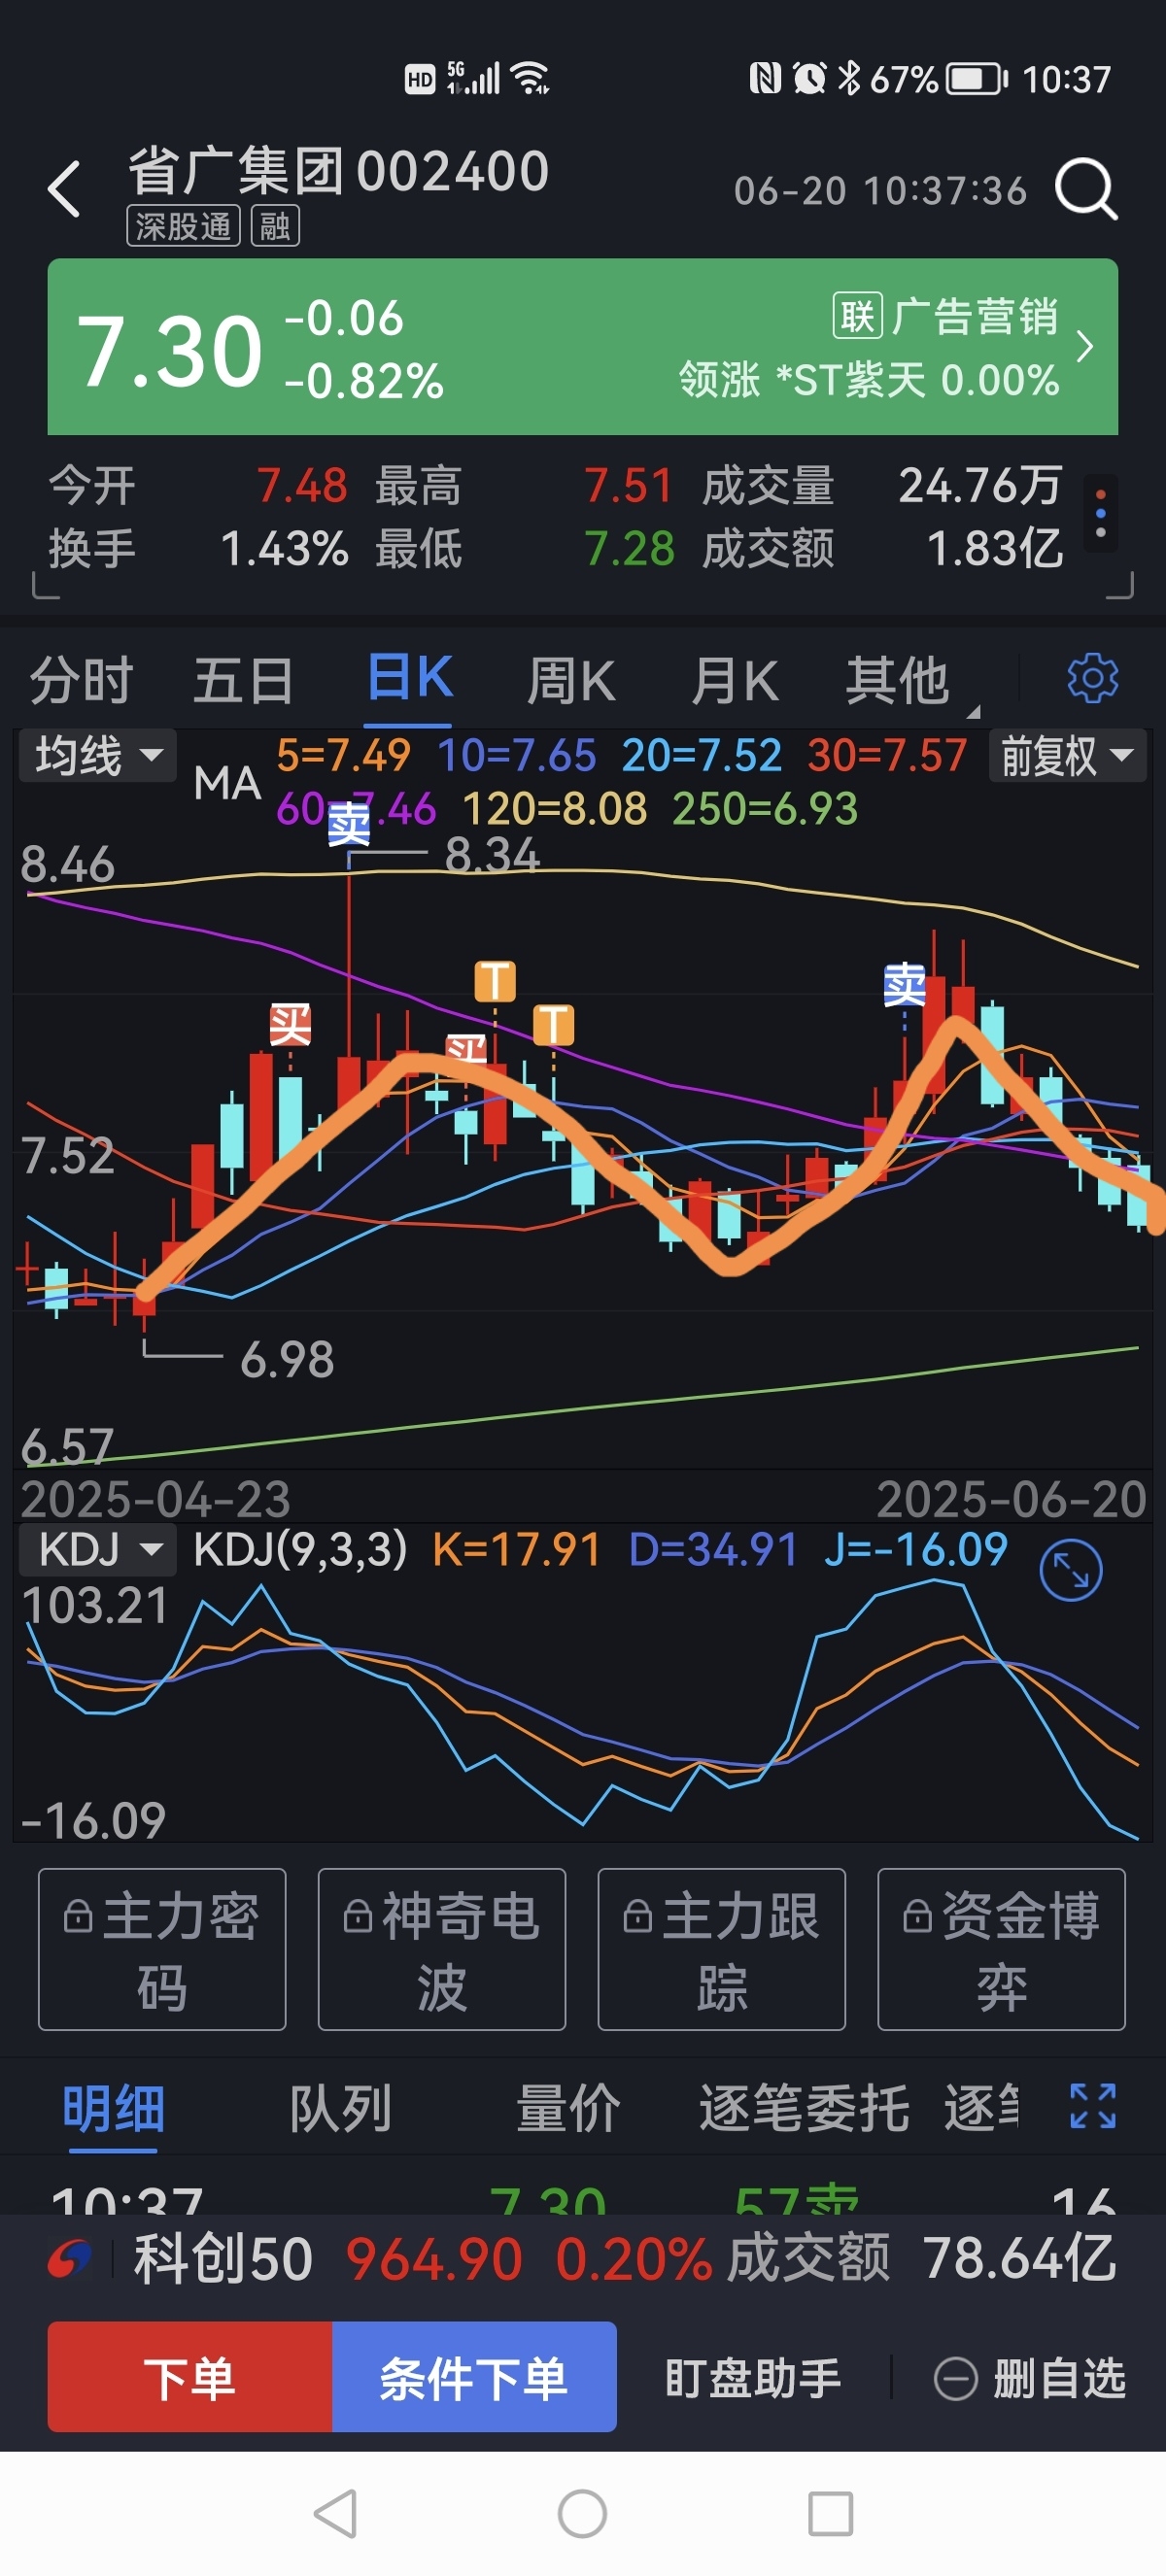This screenshot has width=1166, height=2576.
Task: Tap the MA 30=7.57 value
Action: (887, 756)
